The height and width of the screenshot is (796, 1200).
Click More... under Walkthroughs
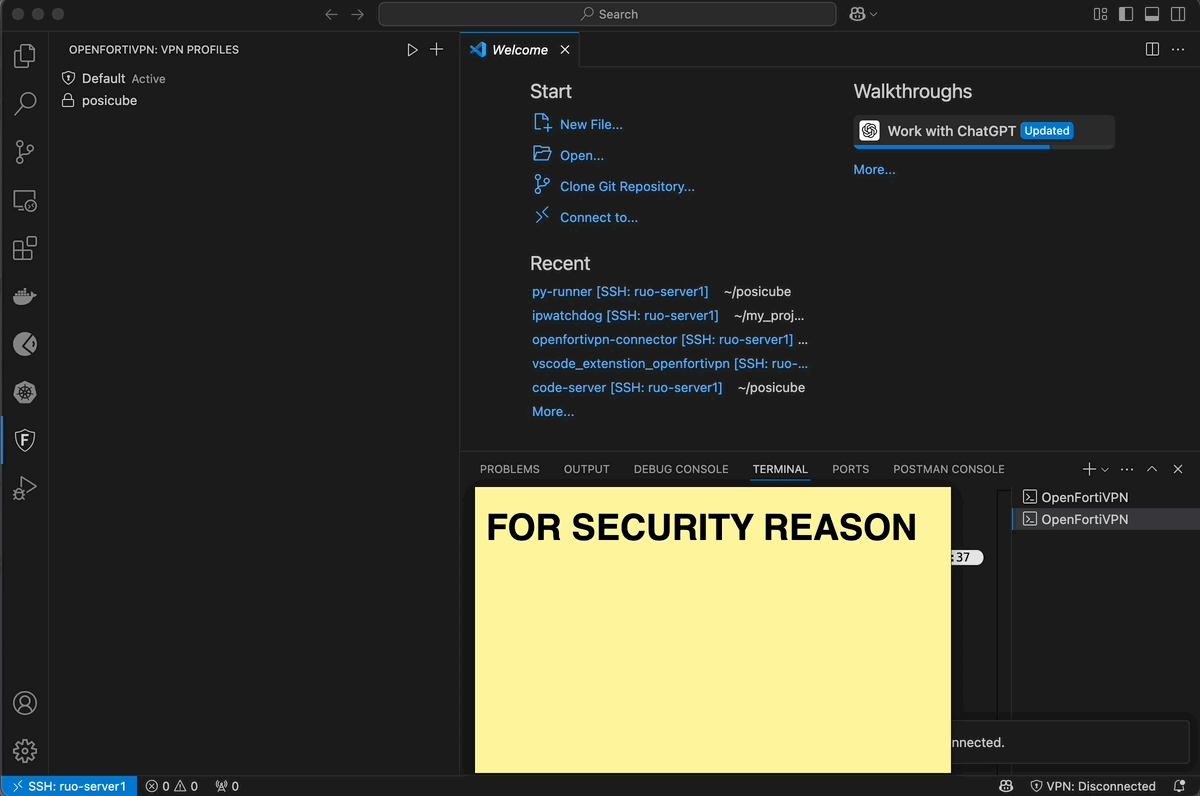(x=874, y=170)
